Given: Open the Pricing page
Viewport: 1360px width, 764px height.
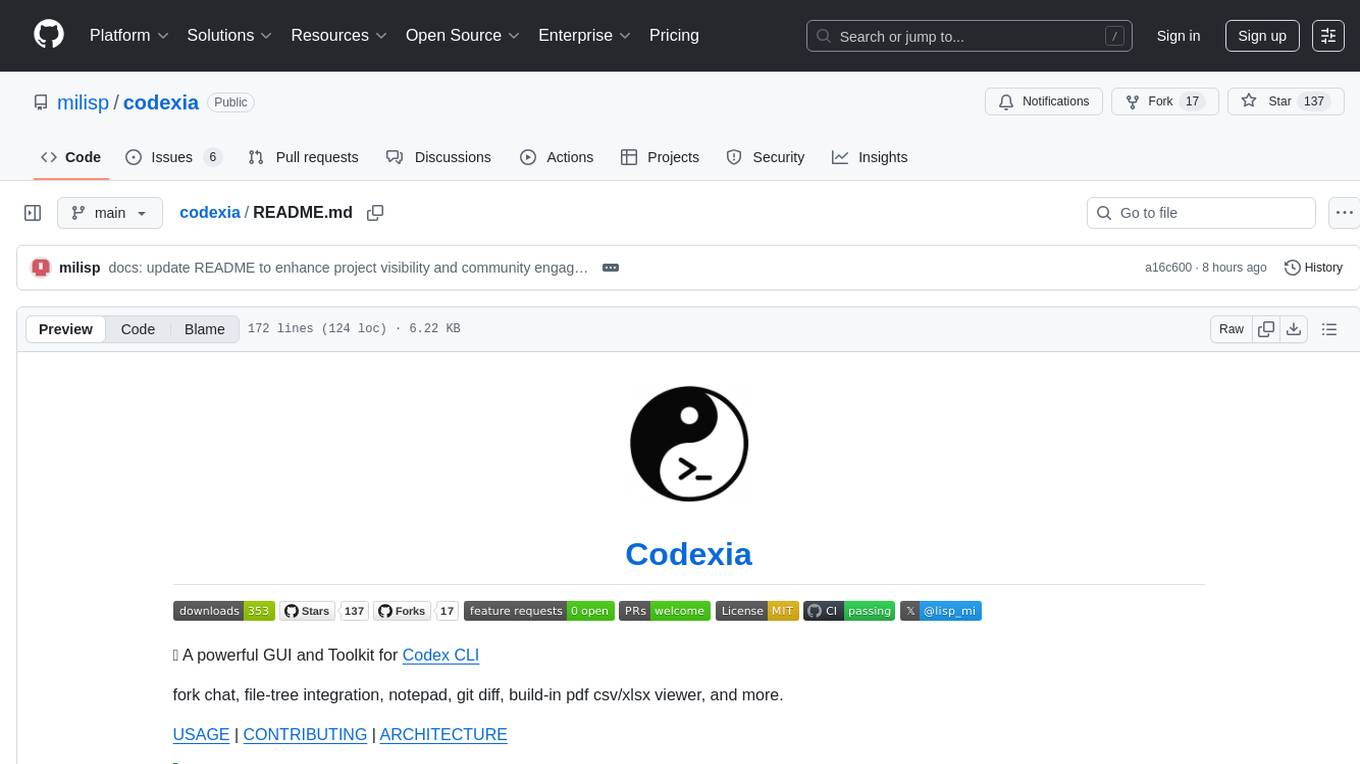Looking at the screenshot, I should (674, 35).
